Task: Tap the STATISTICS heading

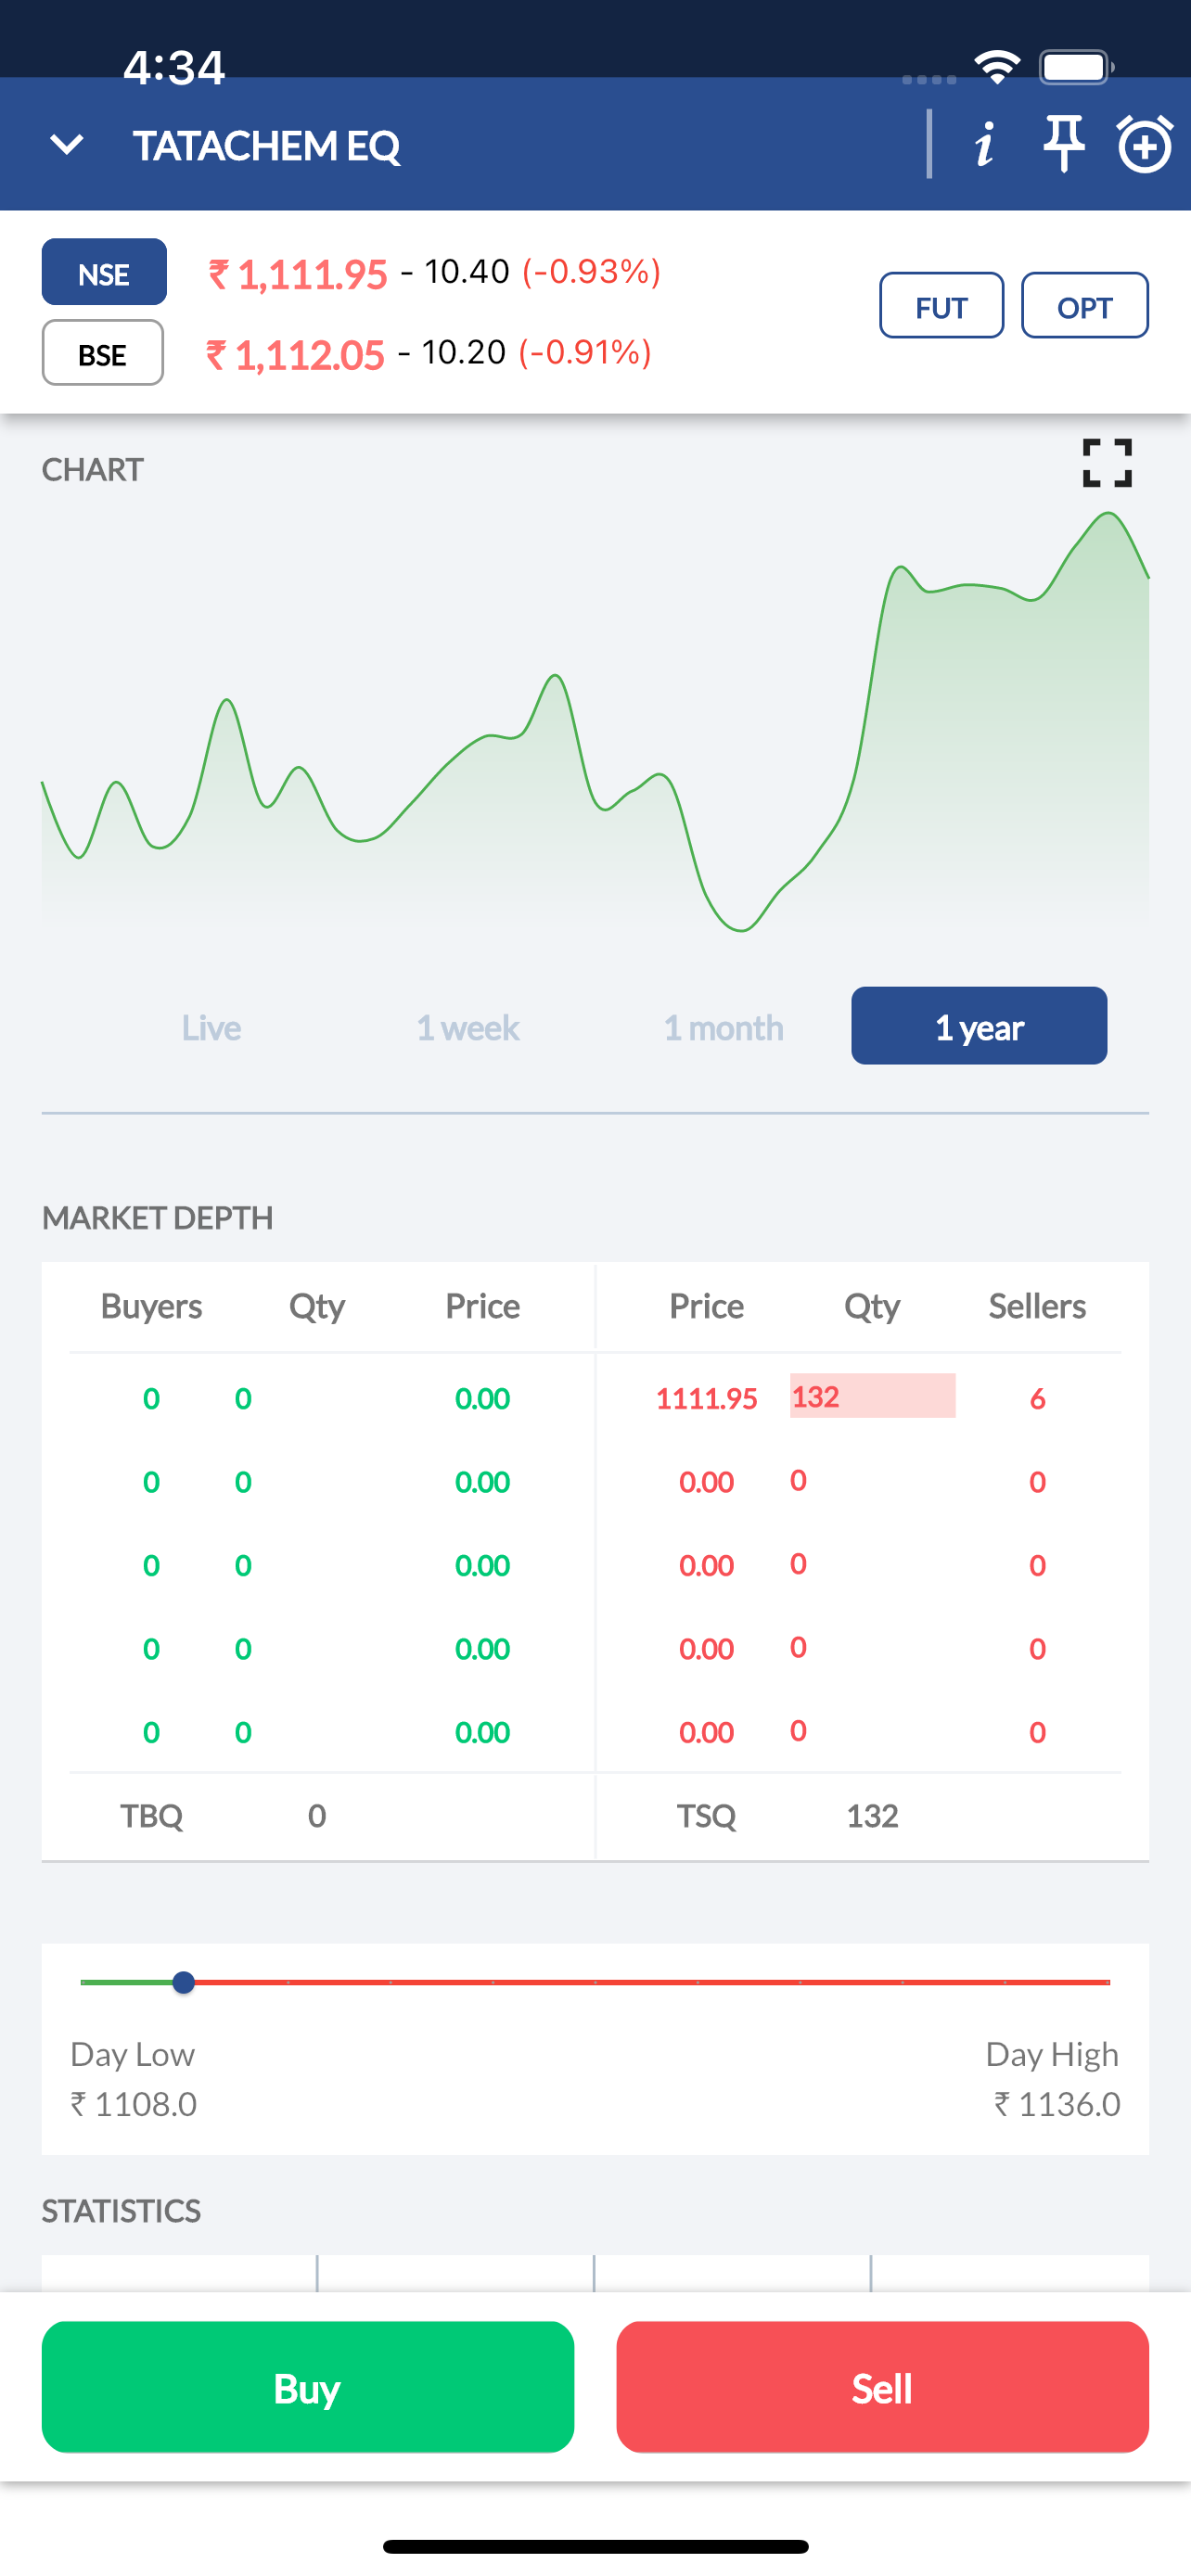Action: (121, 2211)
